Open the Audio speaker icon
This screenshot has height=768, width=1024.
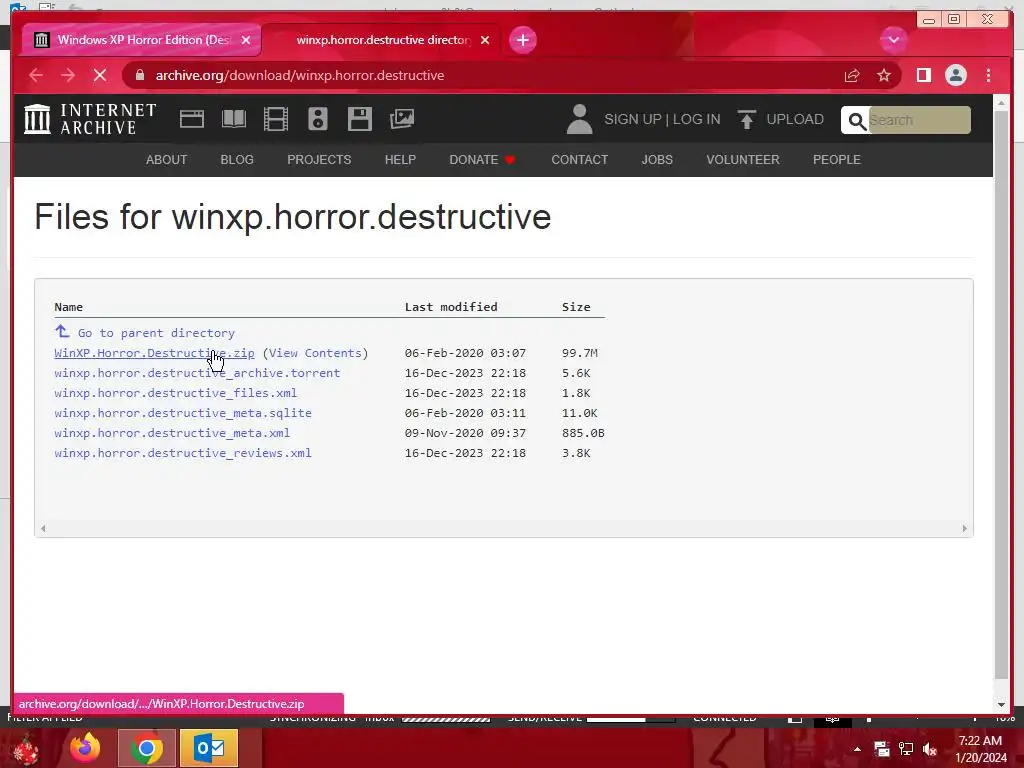(x=317, y=119)
